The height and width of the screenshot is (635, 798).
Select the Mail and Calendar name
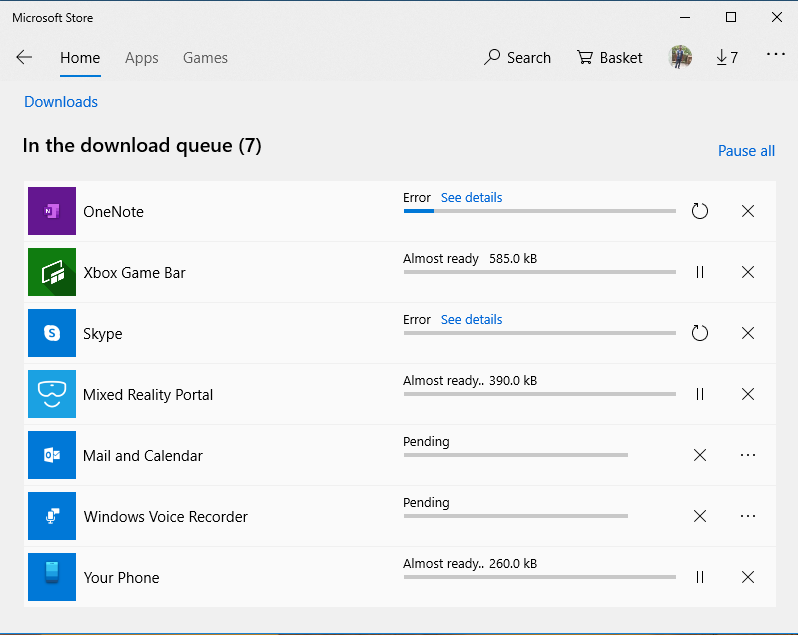pos(143,456)
